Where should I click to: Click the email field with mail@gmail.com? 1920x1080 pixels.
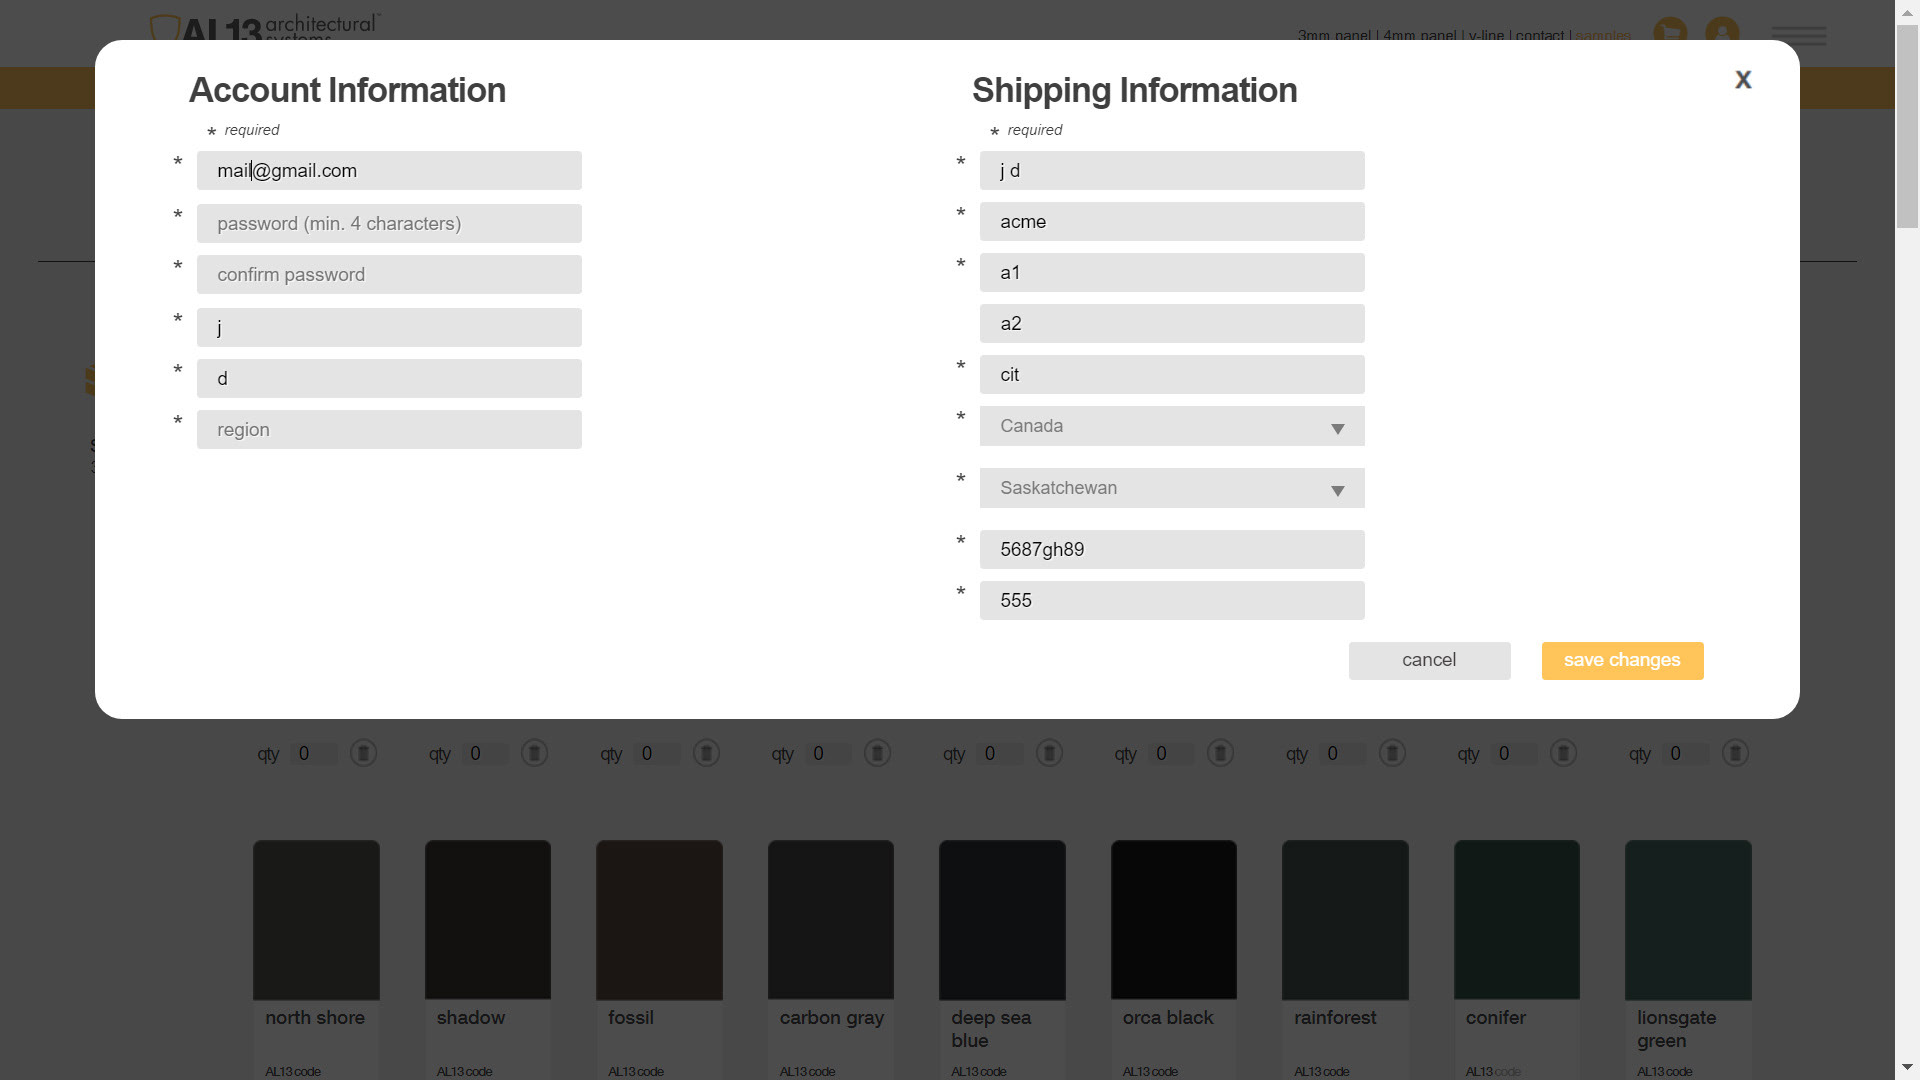click(x=389, y=171)
